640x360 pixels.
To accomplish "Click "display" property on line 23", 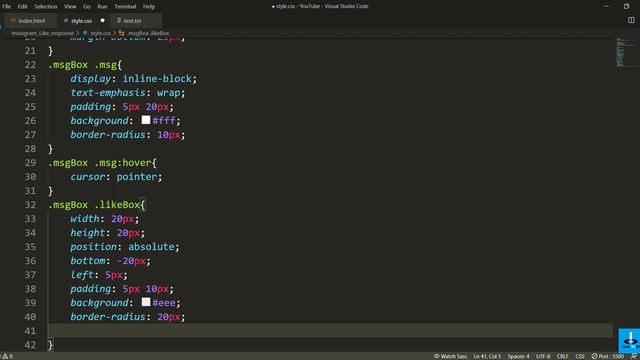I will coord(91,78).
